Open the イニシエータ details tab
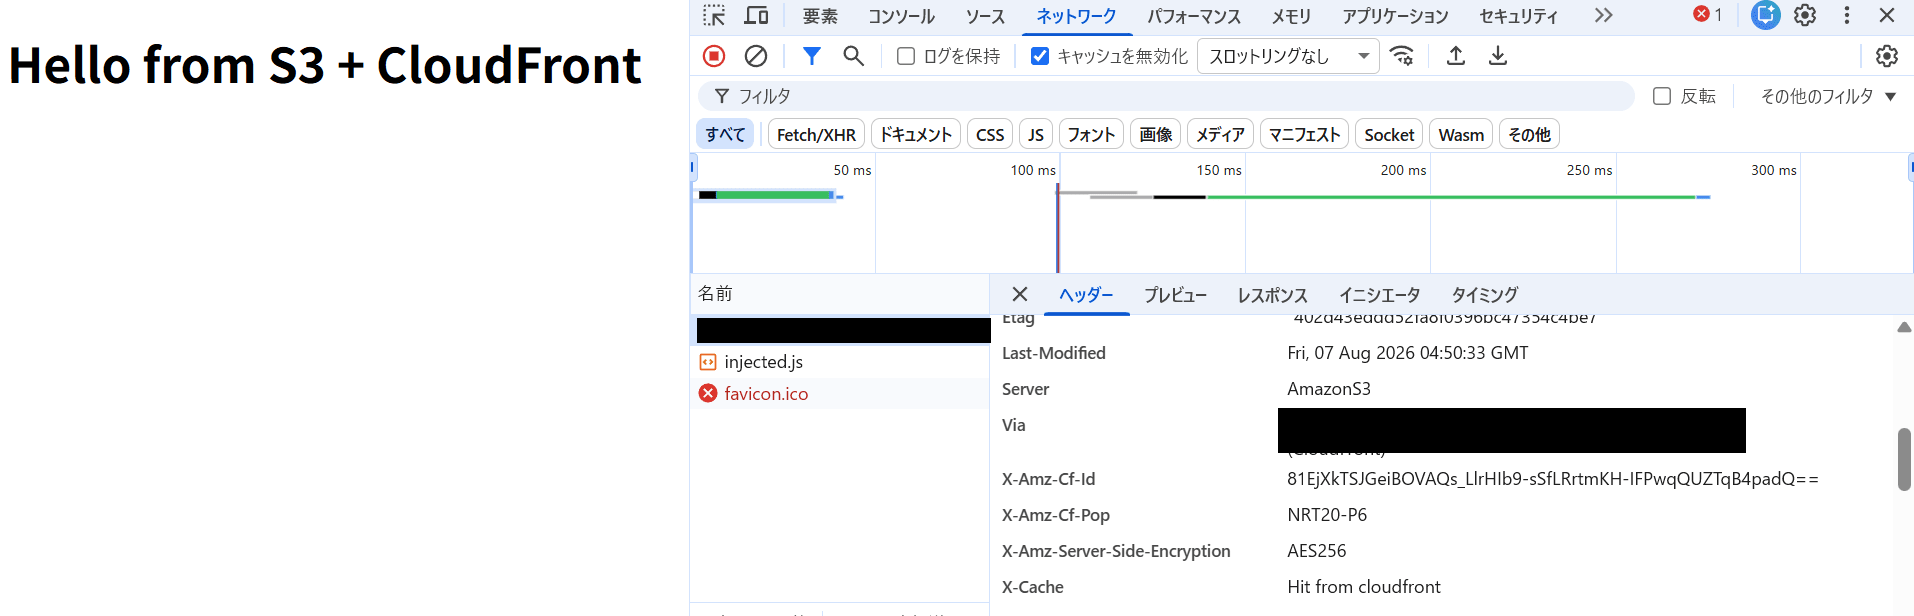 click(x=1379, y=295)
